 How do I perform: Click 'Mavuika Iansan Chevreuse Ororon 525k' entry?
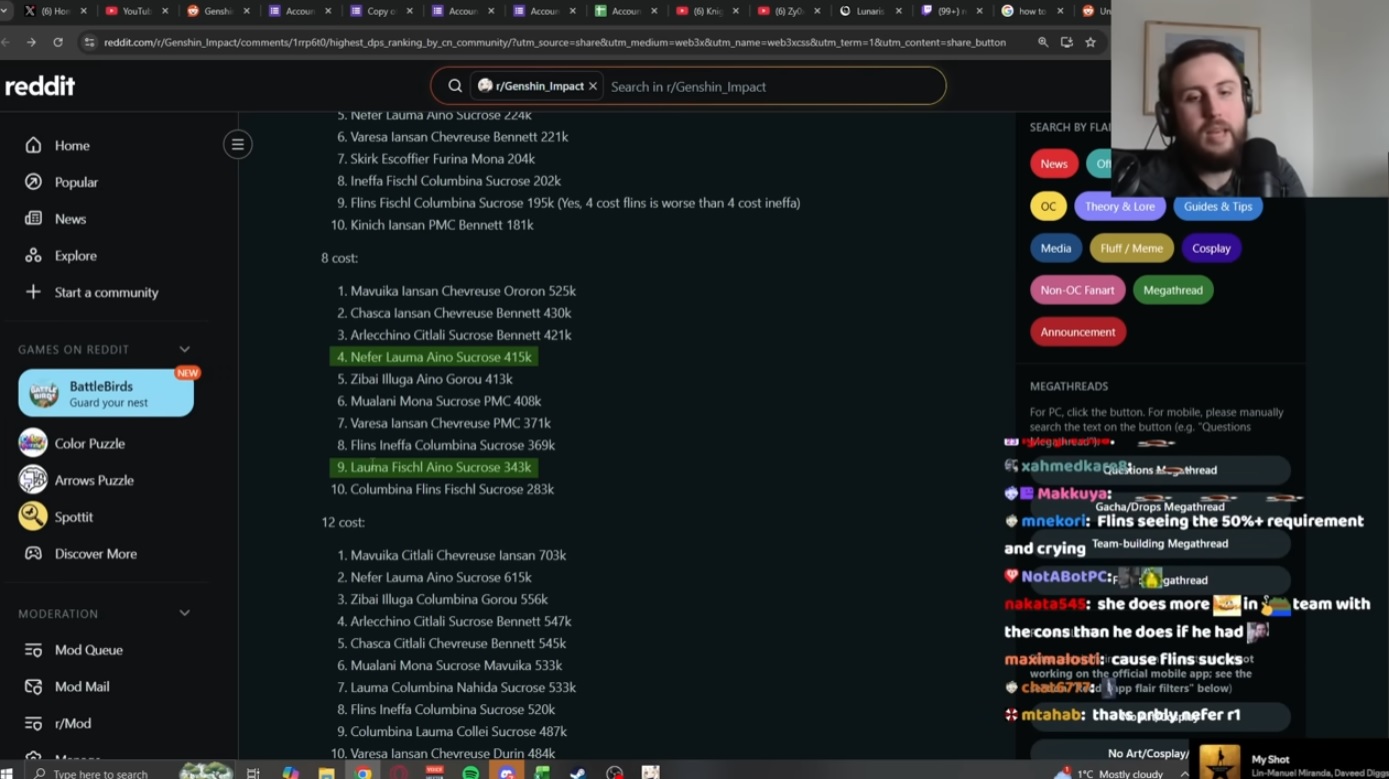(463, 291)
